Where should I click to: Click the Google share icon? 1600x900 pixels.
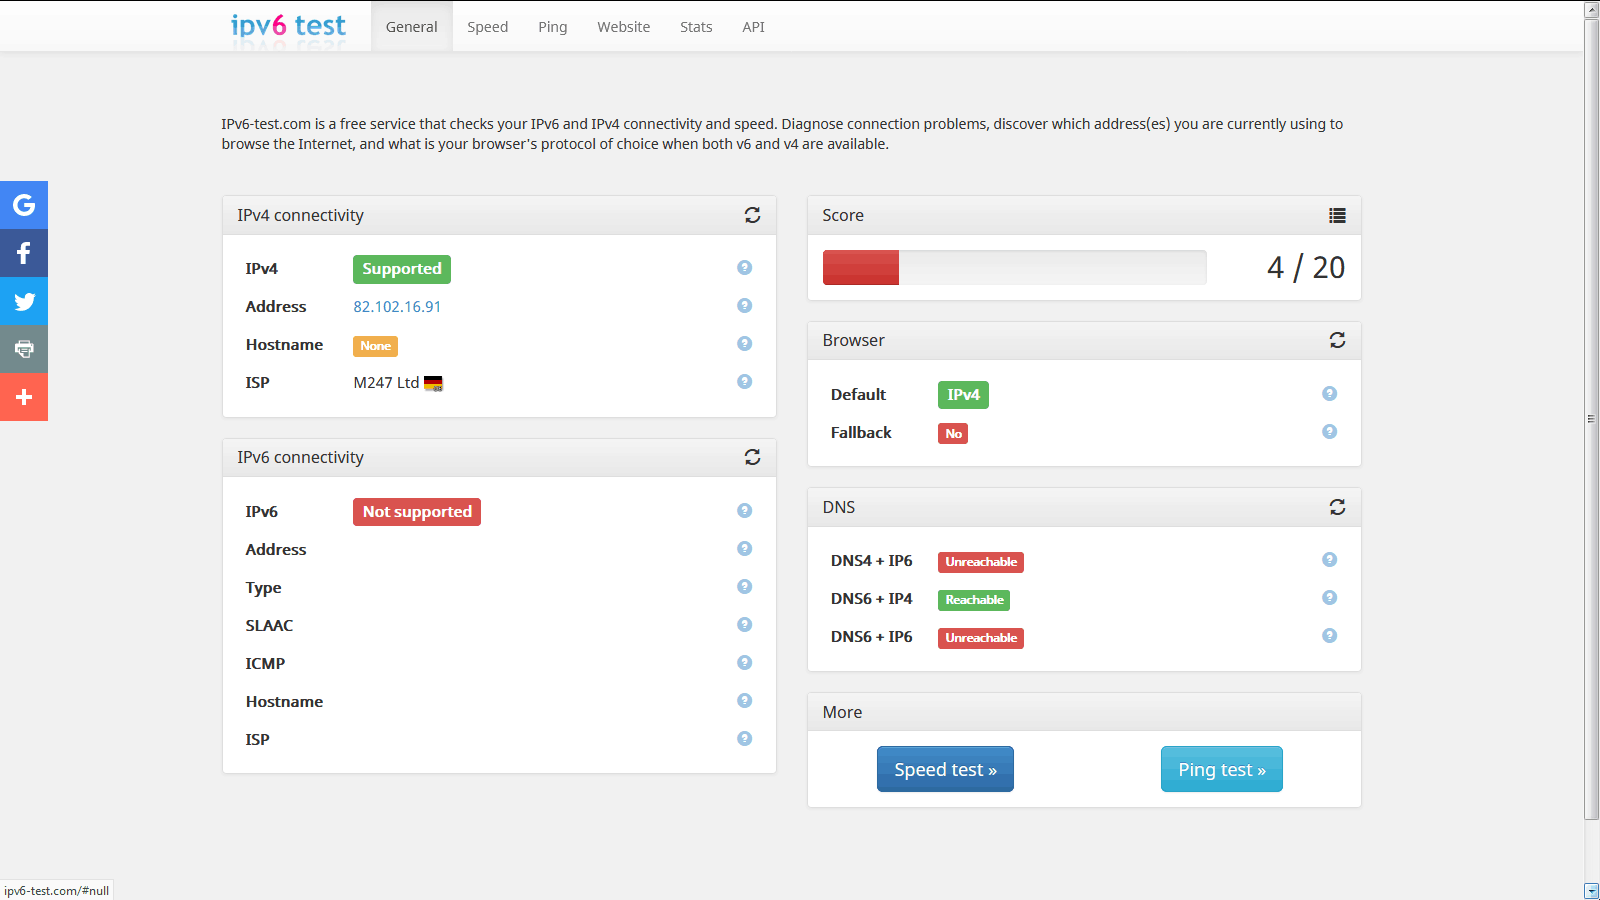24,205
